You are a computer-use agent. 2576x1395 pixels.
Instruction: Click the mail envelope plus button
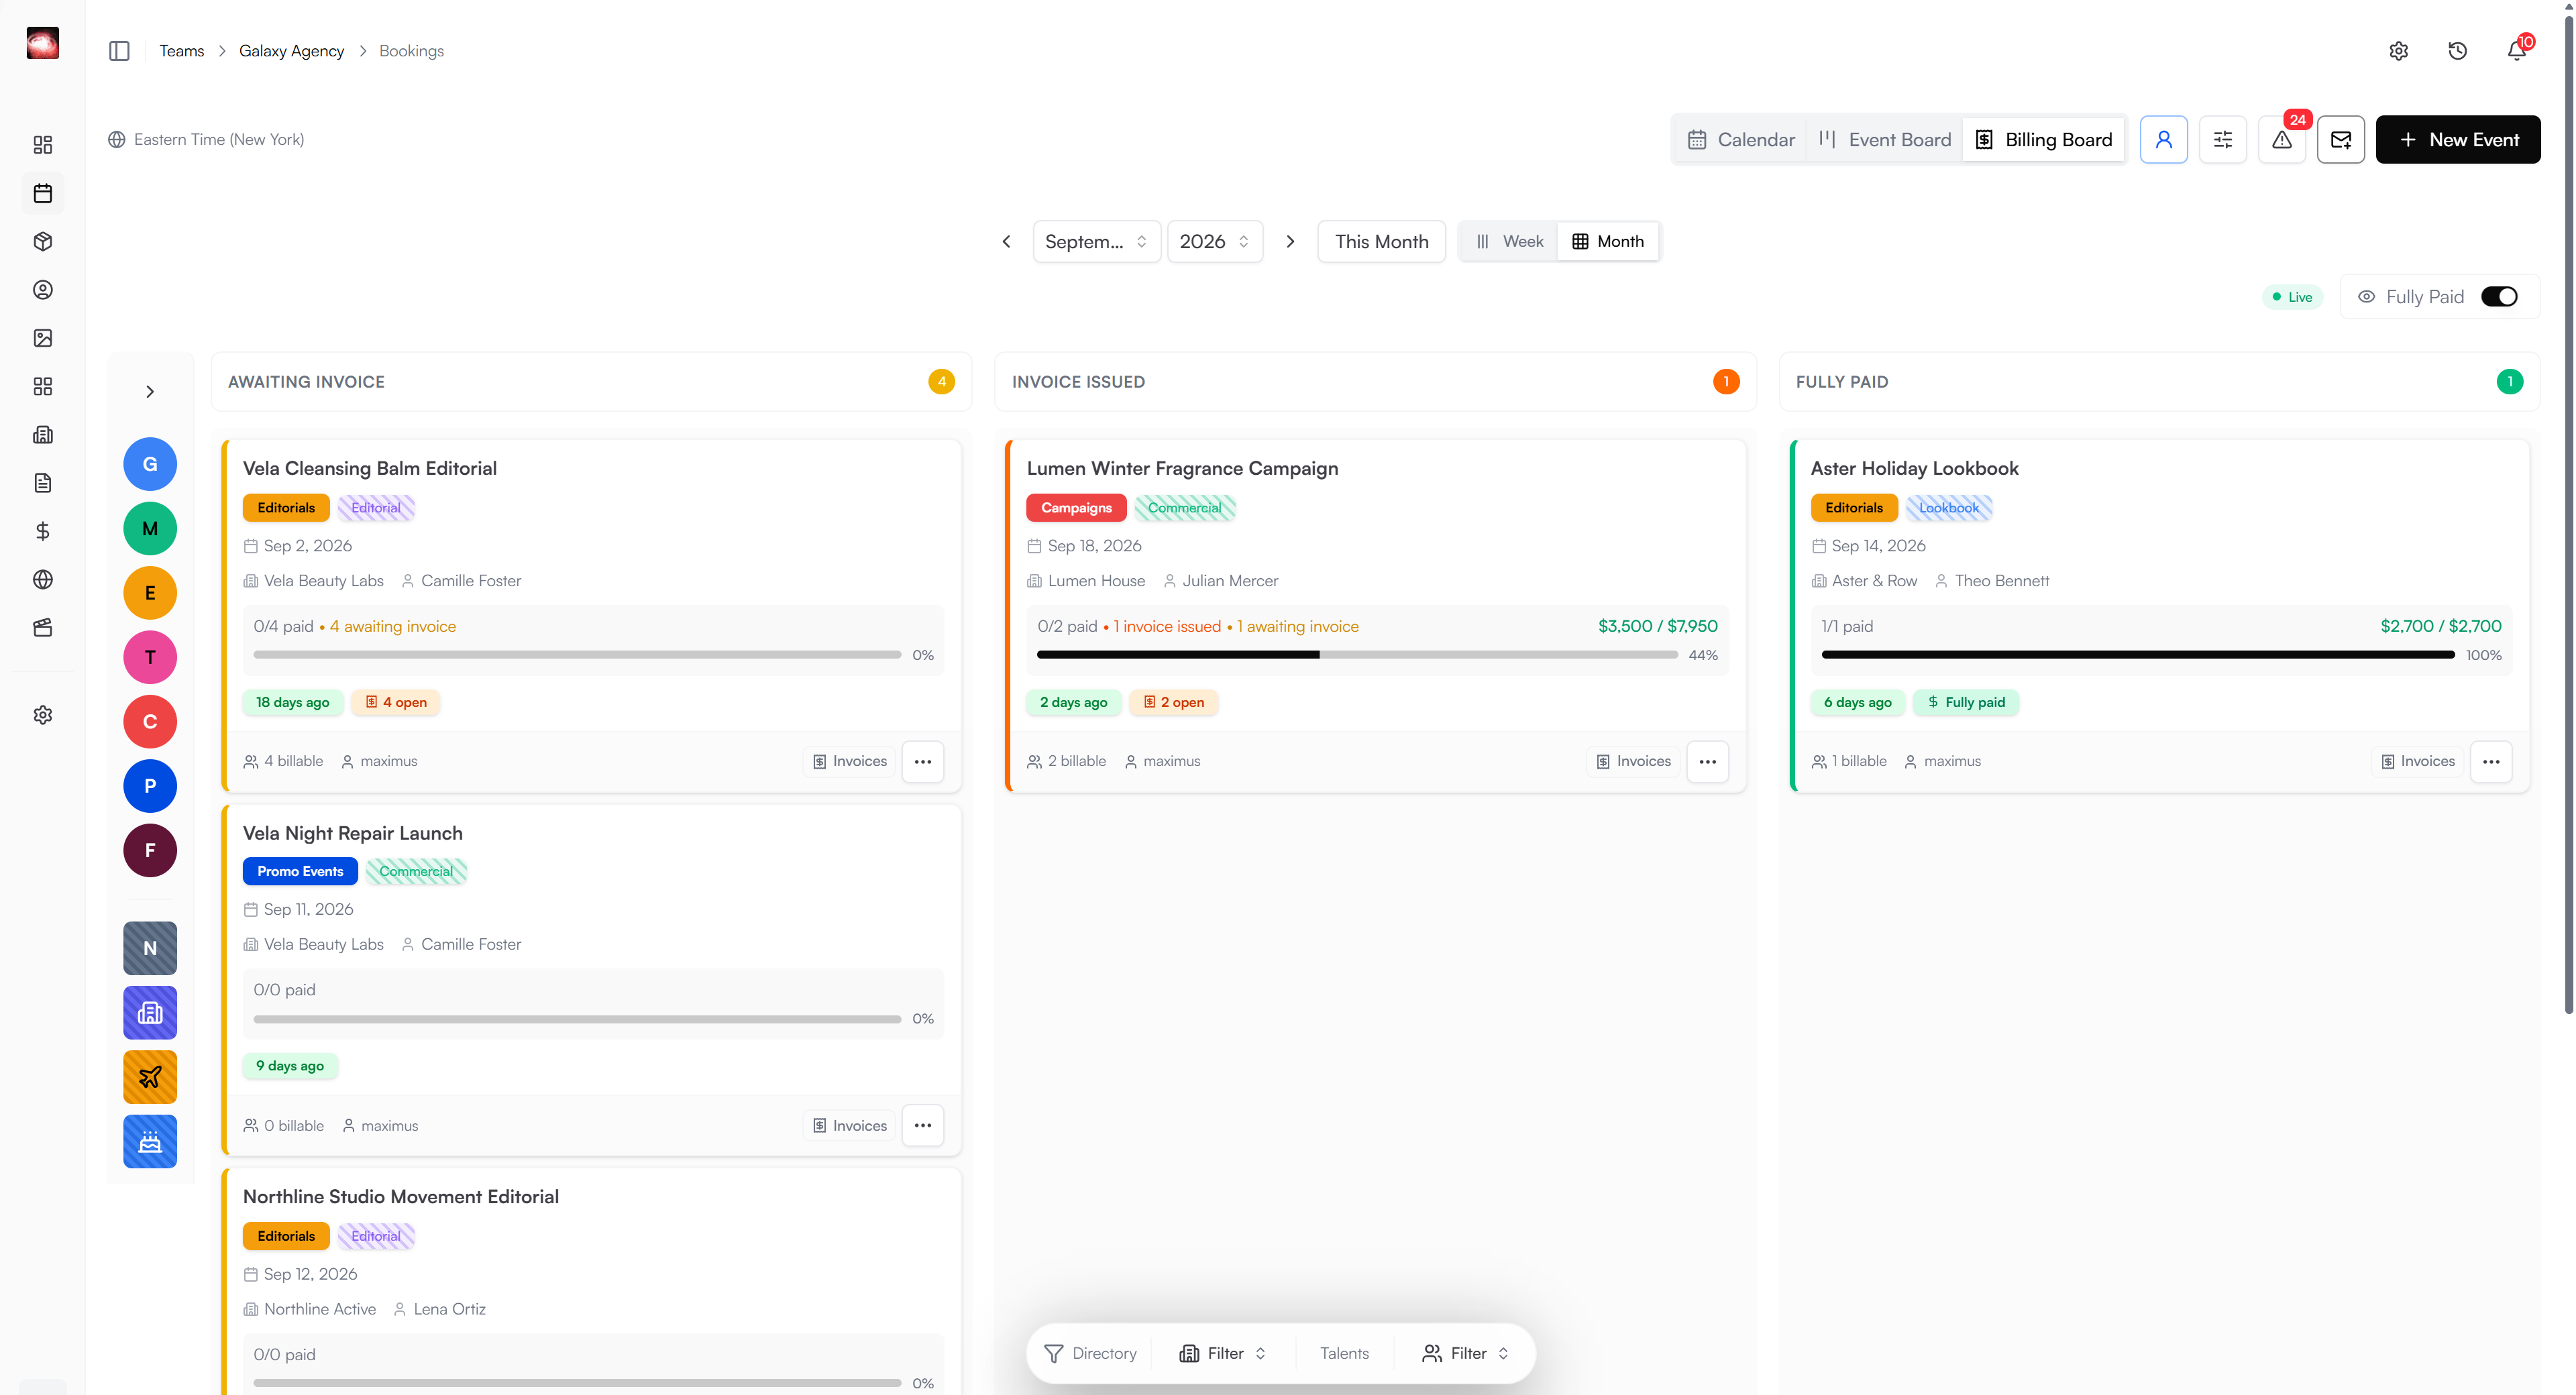click(x=2341, y=139)
